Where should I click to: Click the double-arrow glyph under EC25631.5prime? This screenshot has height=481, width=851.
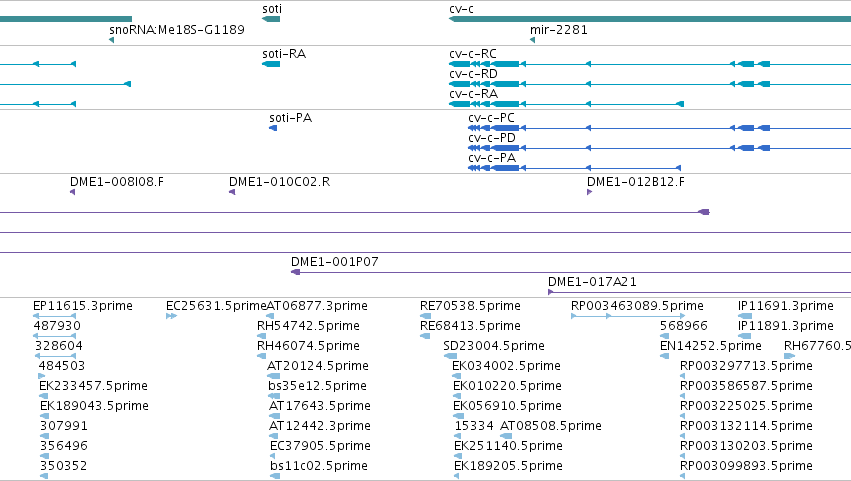[x=172, y=316]
